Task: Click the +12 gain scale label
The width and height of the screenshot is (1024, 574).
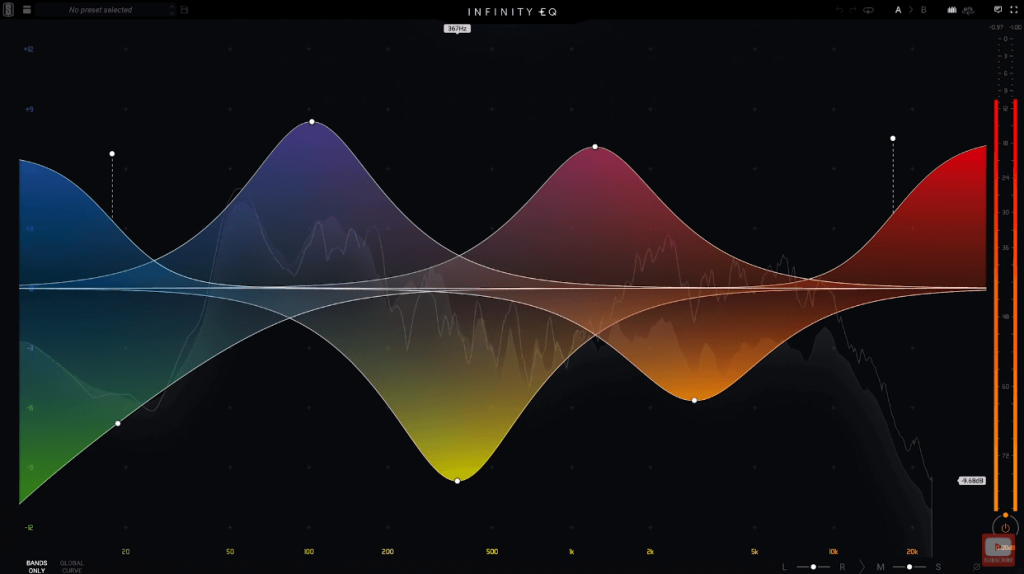Action: coord(29,49)
